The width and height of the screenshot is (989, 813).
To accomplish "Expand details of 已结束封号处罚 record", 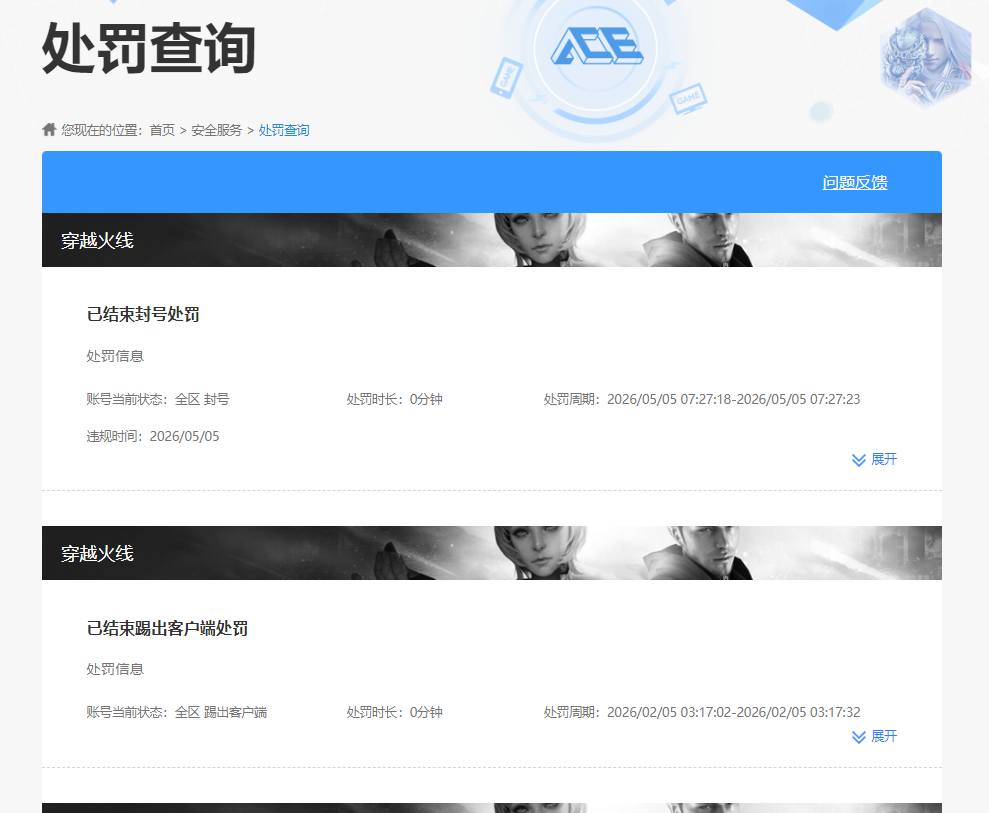I will [874, 459].
